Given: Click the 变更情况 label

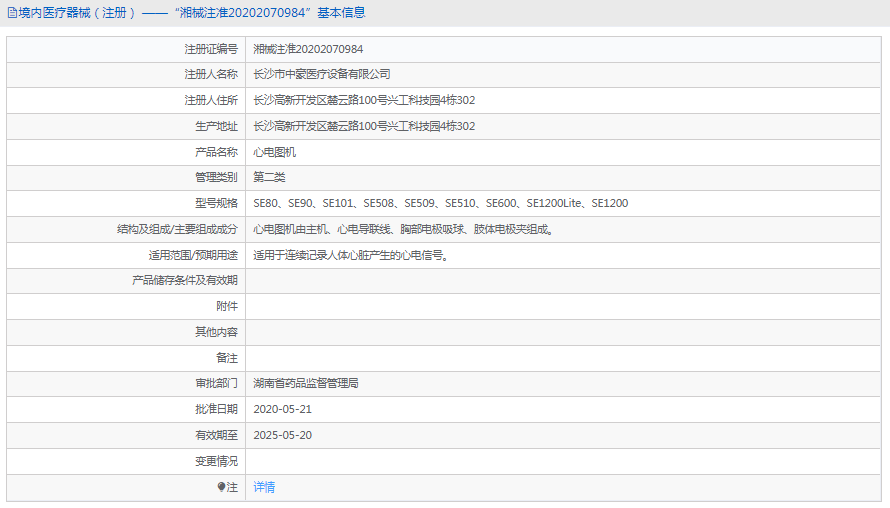Looking at the screenshot, I should click(x=216, y=461).
